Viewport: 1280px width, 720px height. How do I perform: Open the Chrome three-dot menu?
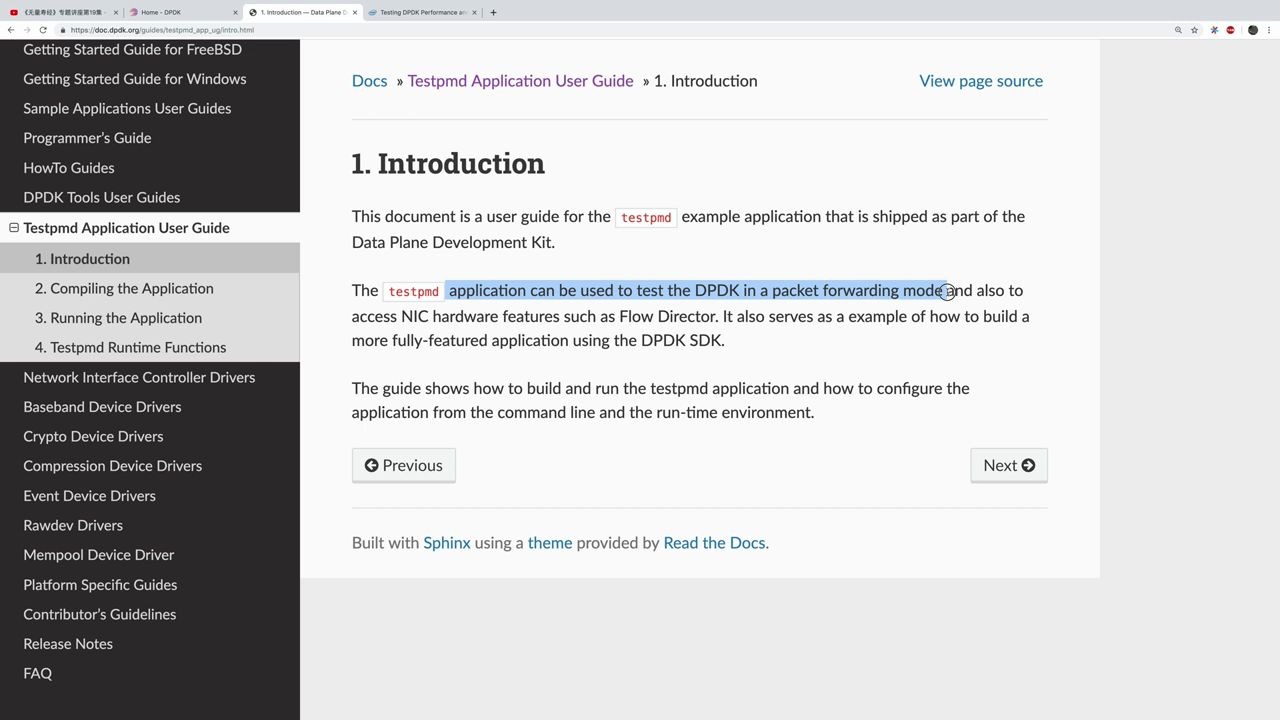1270,30
